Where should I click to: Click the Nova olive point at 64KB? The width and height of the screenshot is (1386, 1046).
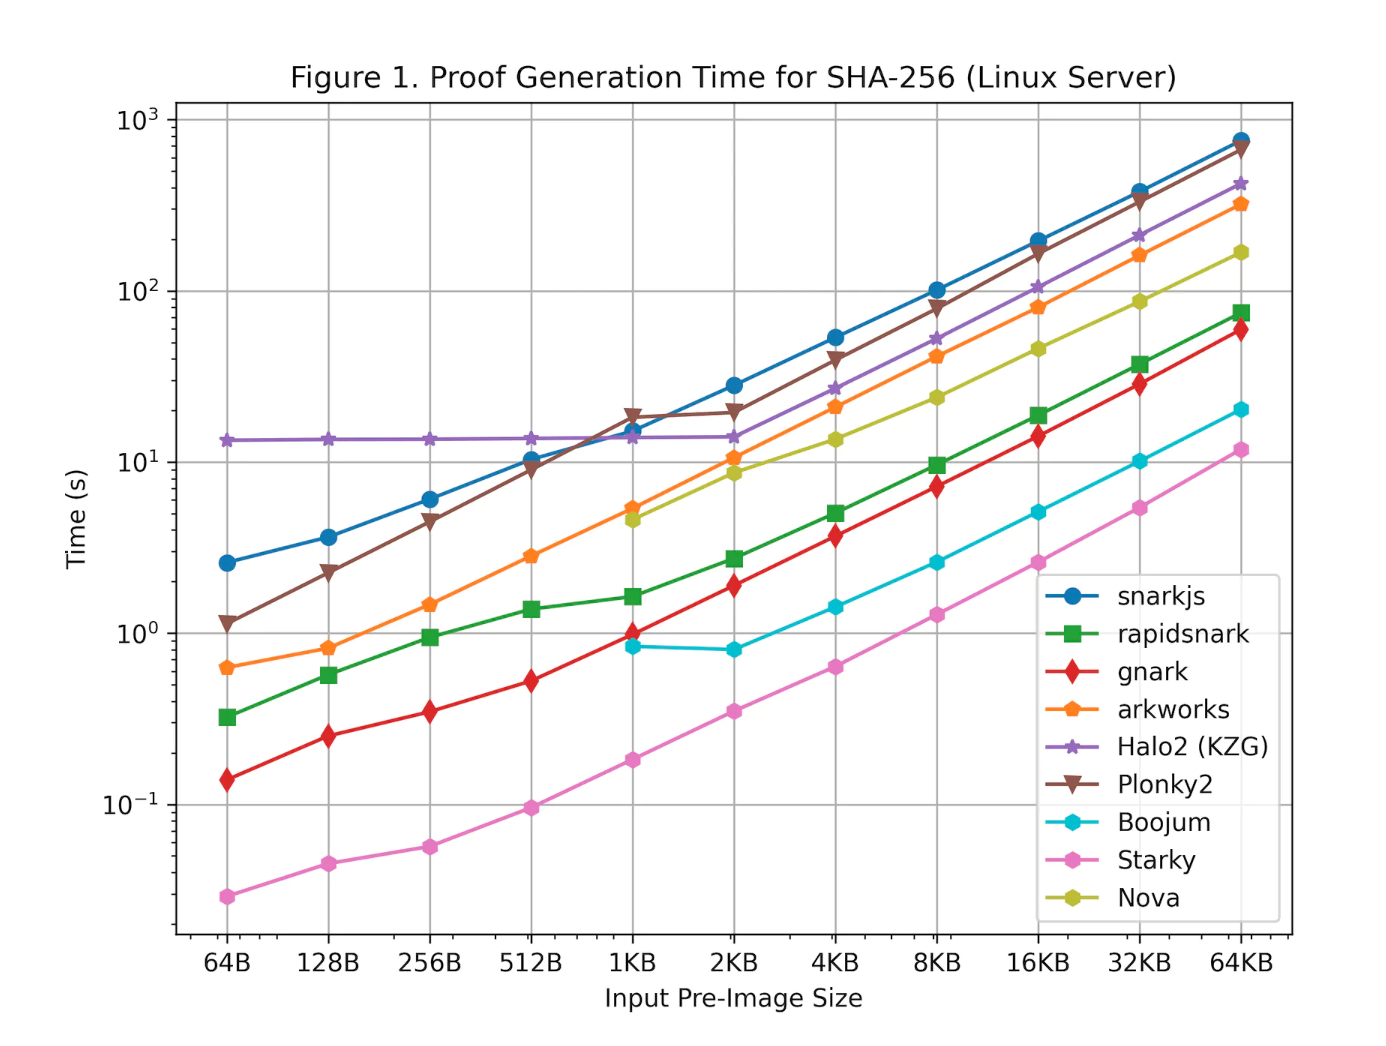point(1241,253)
